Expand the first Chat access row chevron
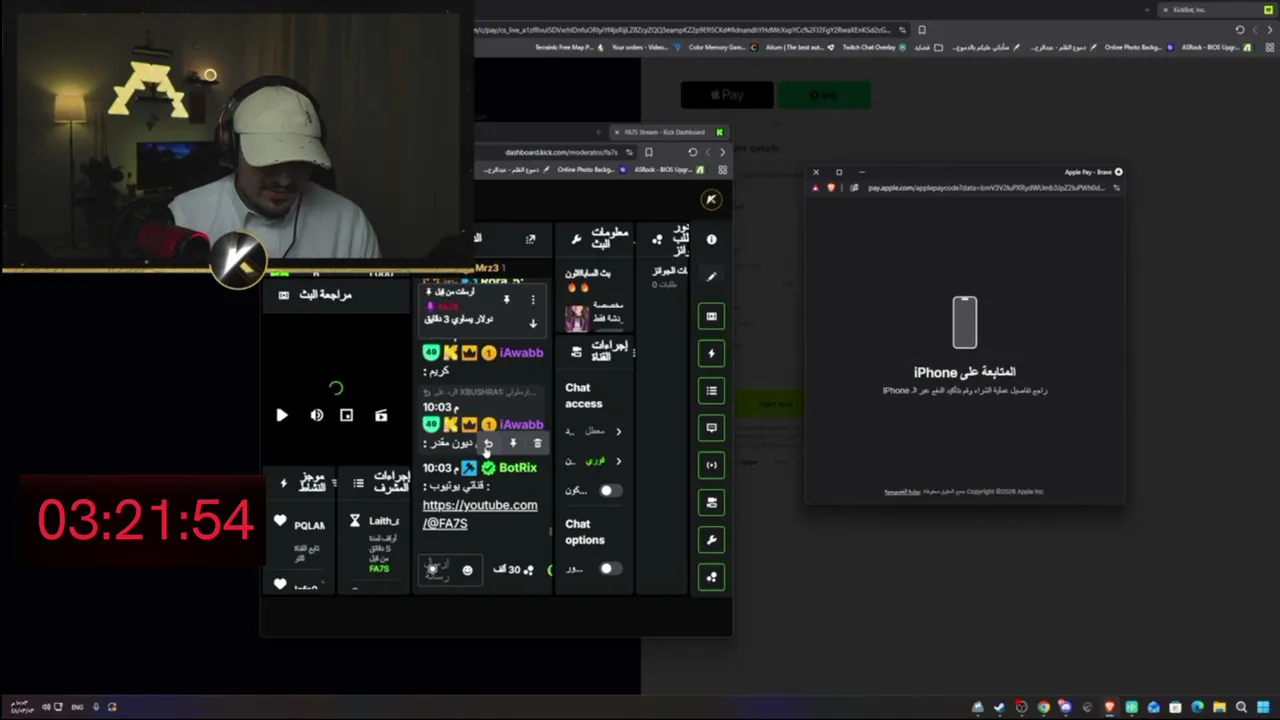Screen dimensions: 1280x720 (x=618, y=432)
